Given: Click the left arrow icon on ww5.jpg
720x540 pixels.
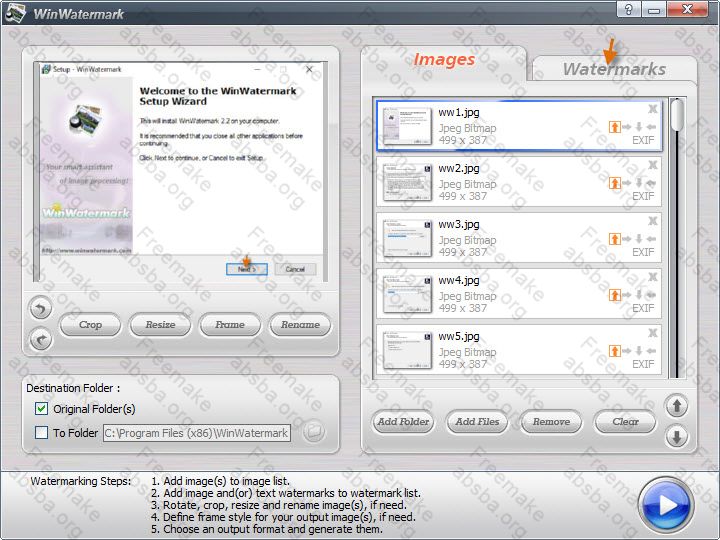Looking at the screenshot, I should [651, 351].
